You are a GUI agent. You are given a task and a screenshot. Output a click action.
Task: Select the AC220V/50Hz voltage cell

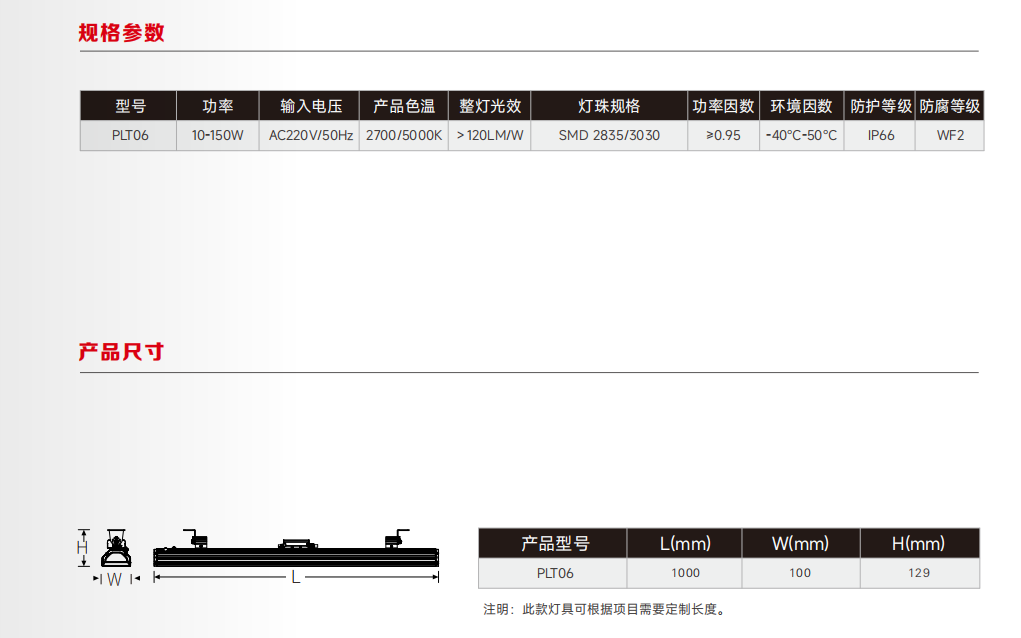pyautogui.click(x=311, y=135)
